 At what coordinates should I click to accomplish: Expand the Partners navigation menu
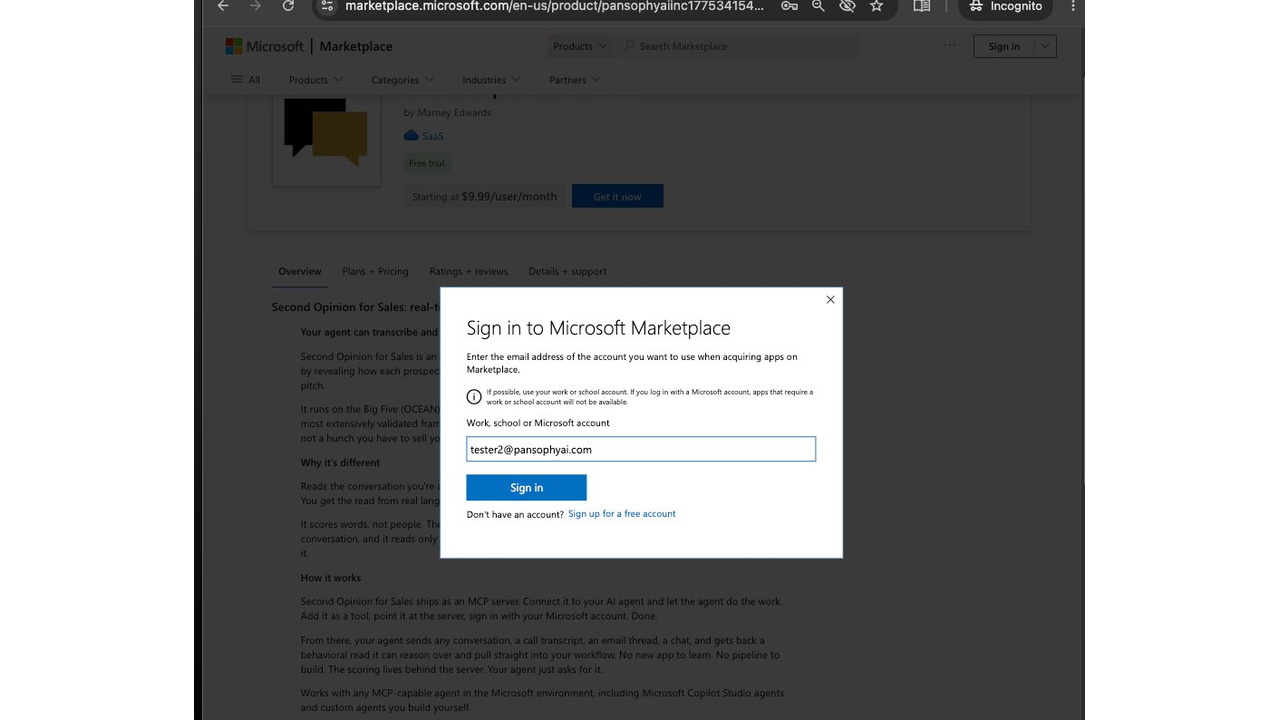coord(575,80)
